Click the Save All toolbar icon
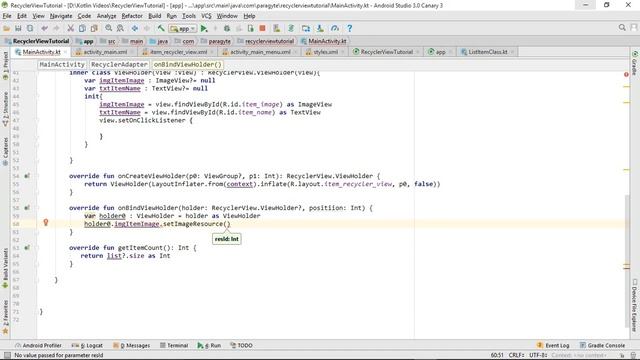Image resolution: width=640 pixels, height=360 pixels. tap(18, 28)
